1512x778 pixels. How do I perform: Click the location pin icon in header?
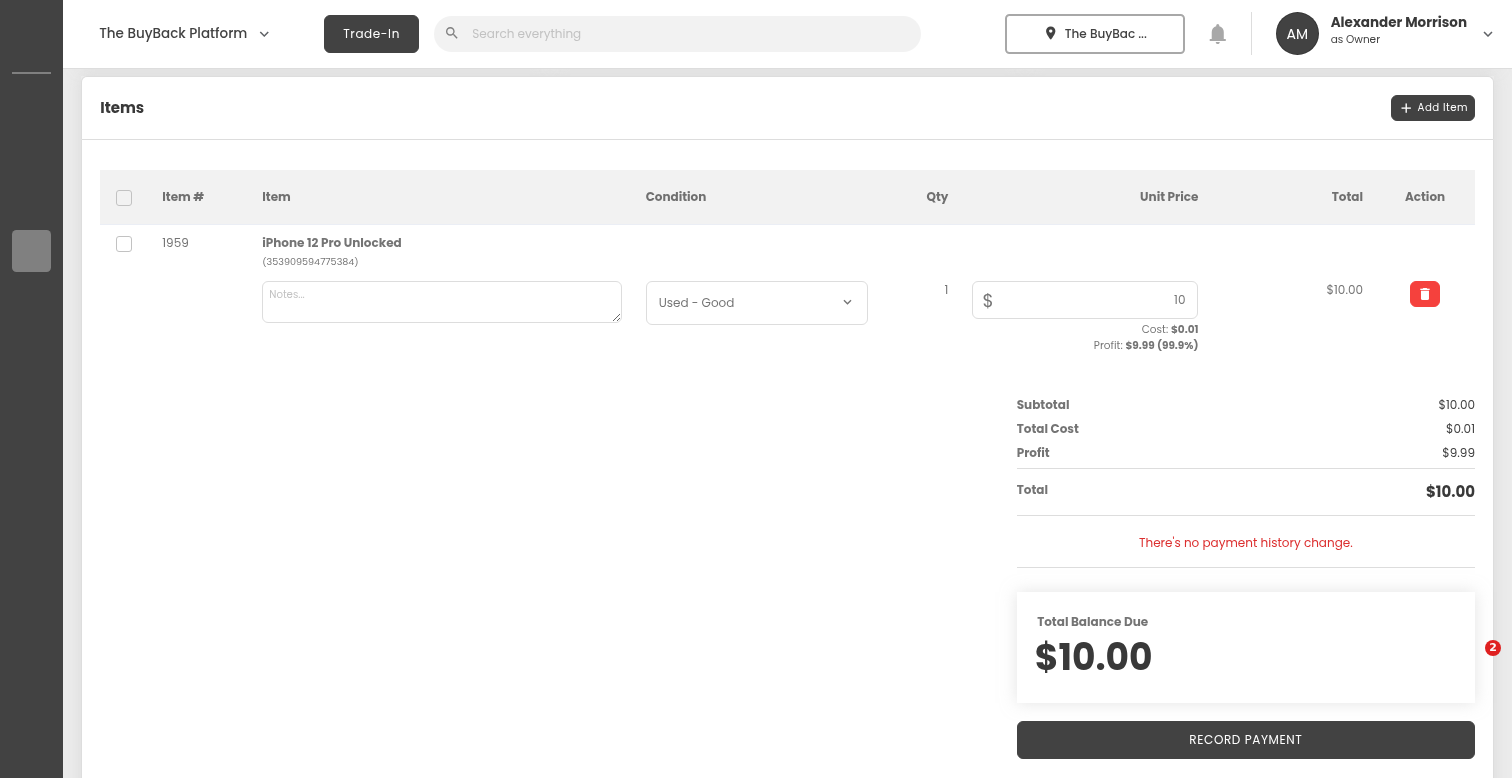click(x=1050, y=34)
